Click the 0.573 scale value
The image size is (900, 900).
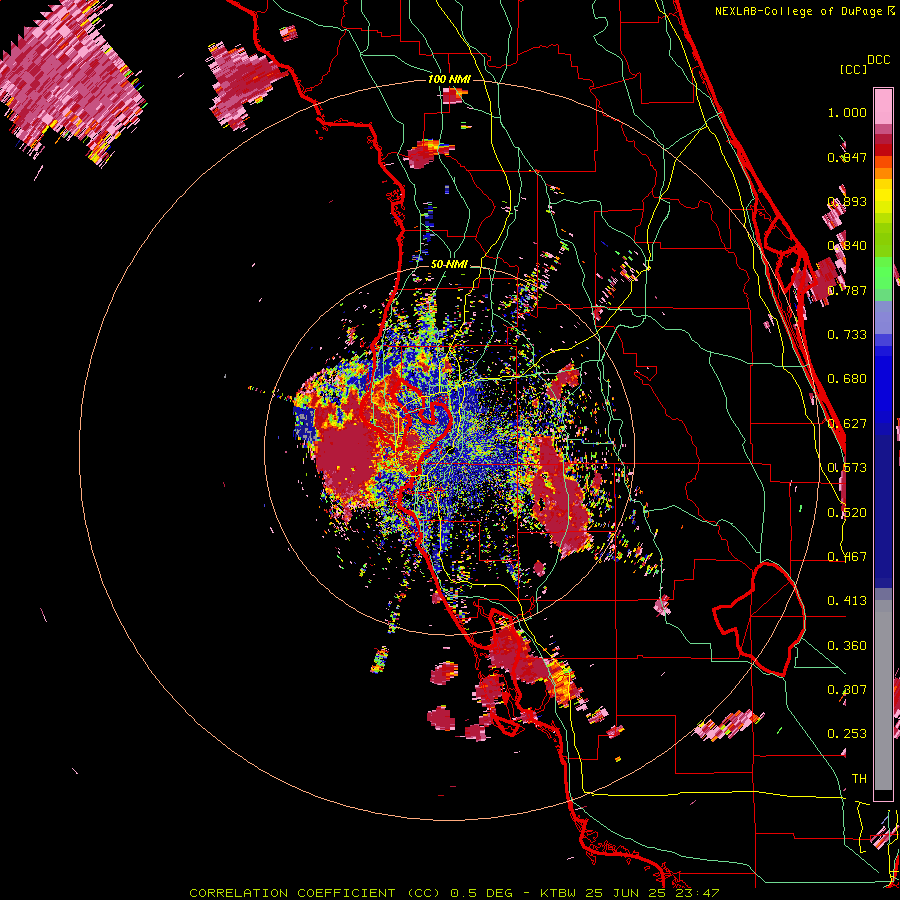847,468
